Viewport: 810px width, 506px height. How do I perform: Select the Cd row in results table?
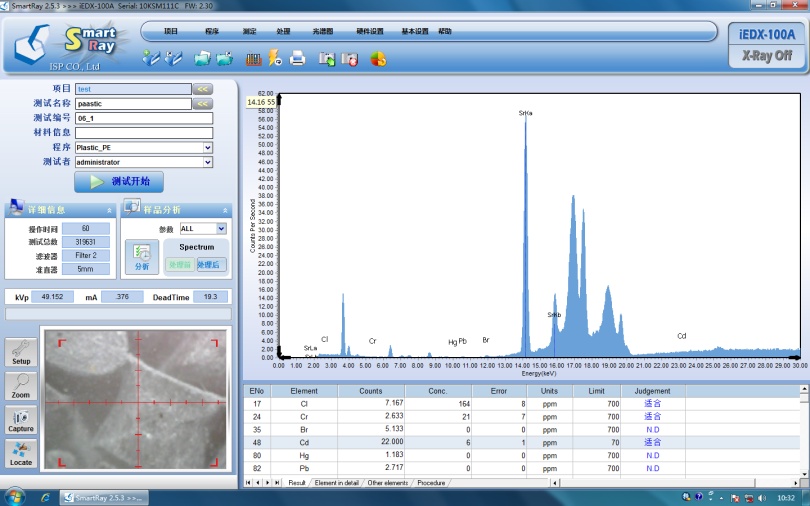pyautogui.click(x=521, y=442)
